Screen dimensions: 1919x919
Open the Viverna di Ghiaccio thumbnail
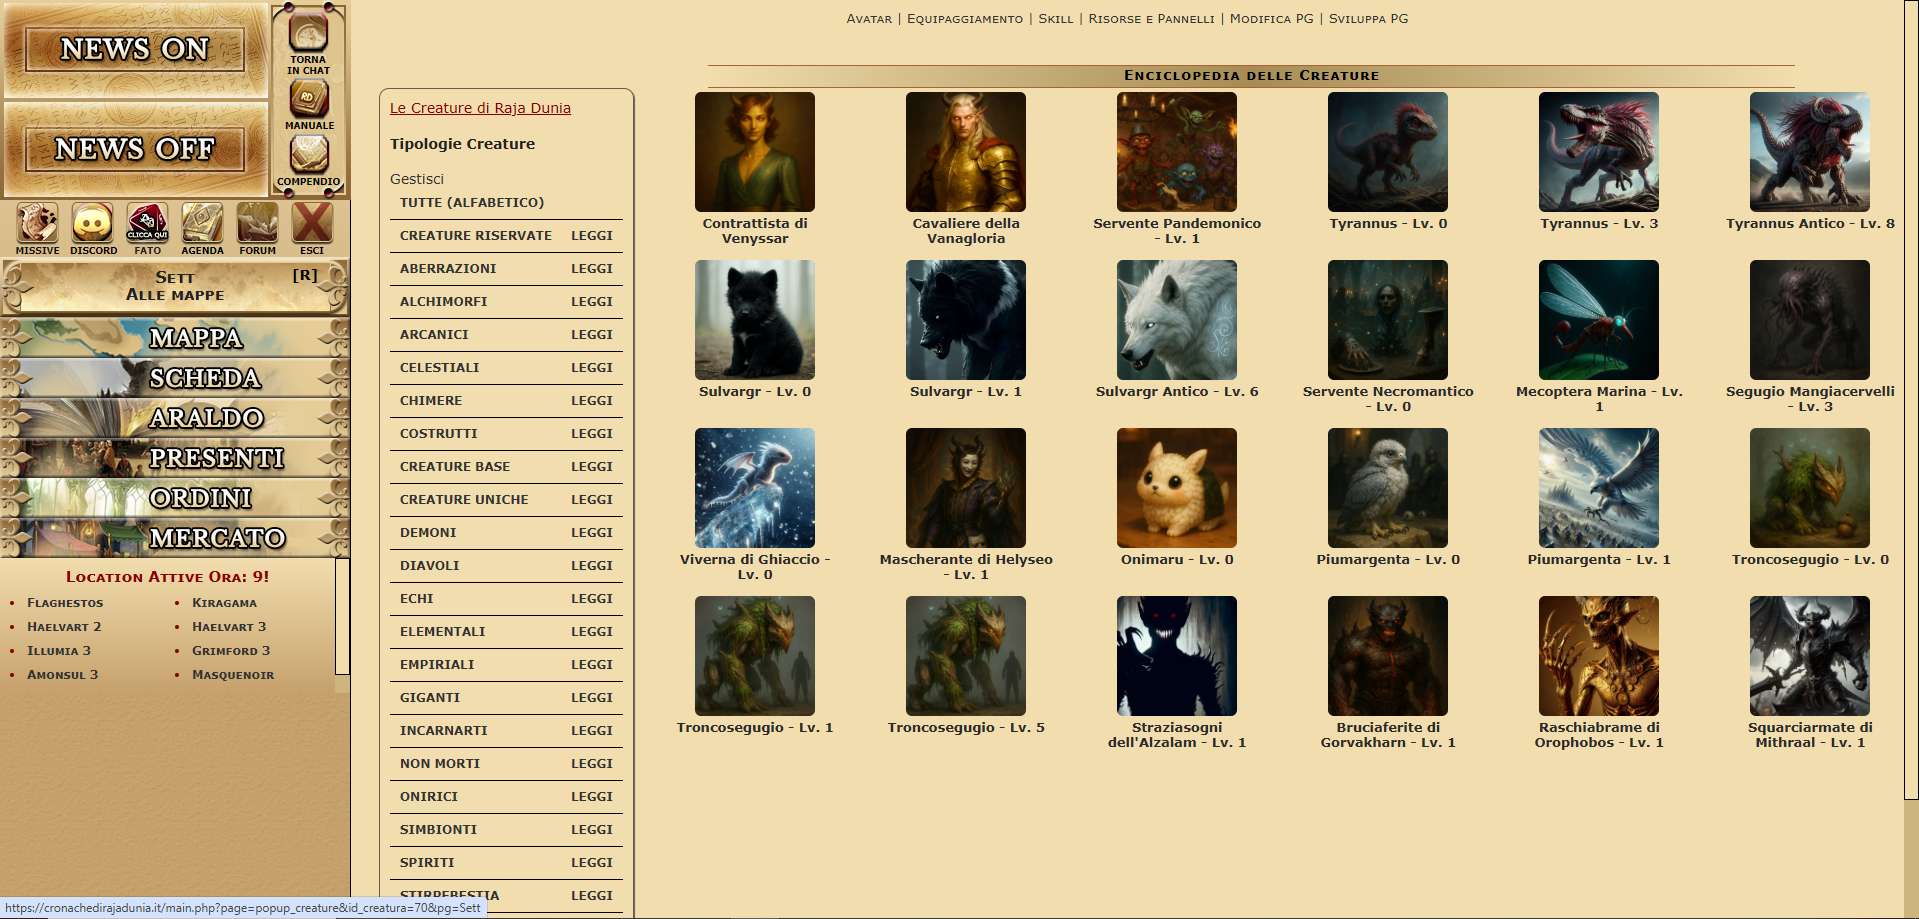click(x=755, y=488)
